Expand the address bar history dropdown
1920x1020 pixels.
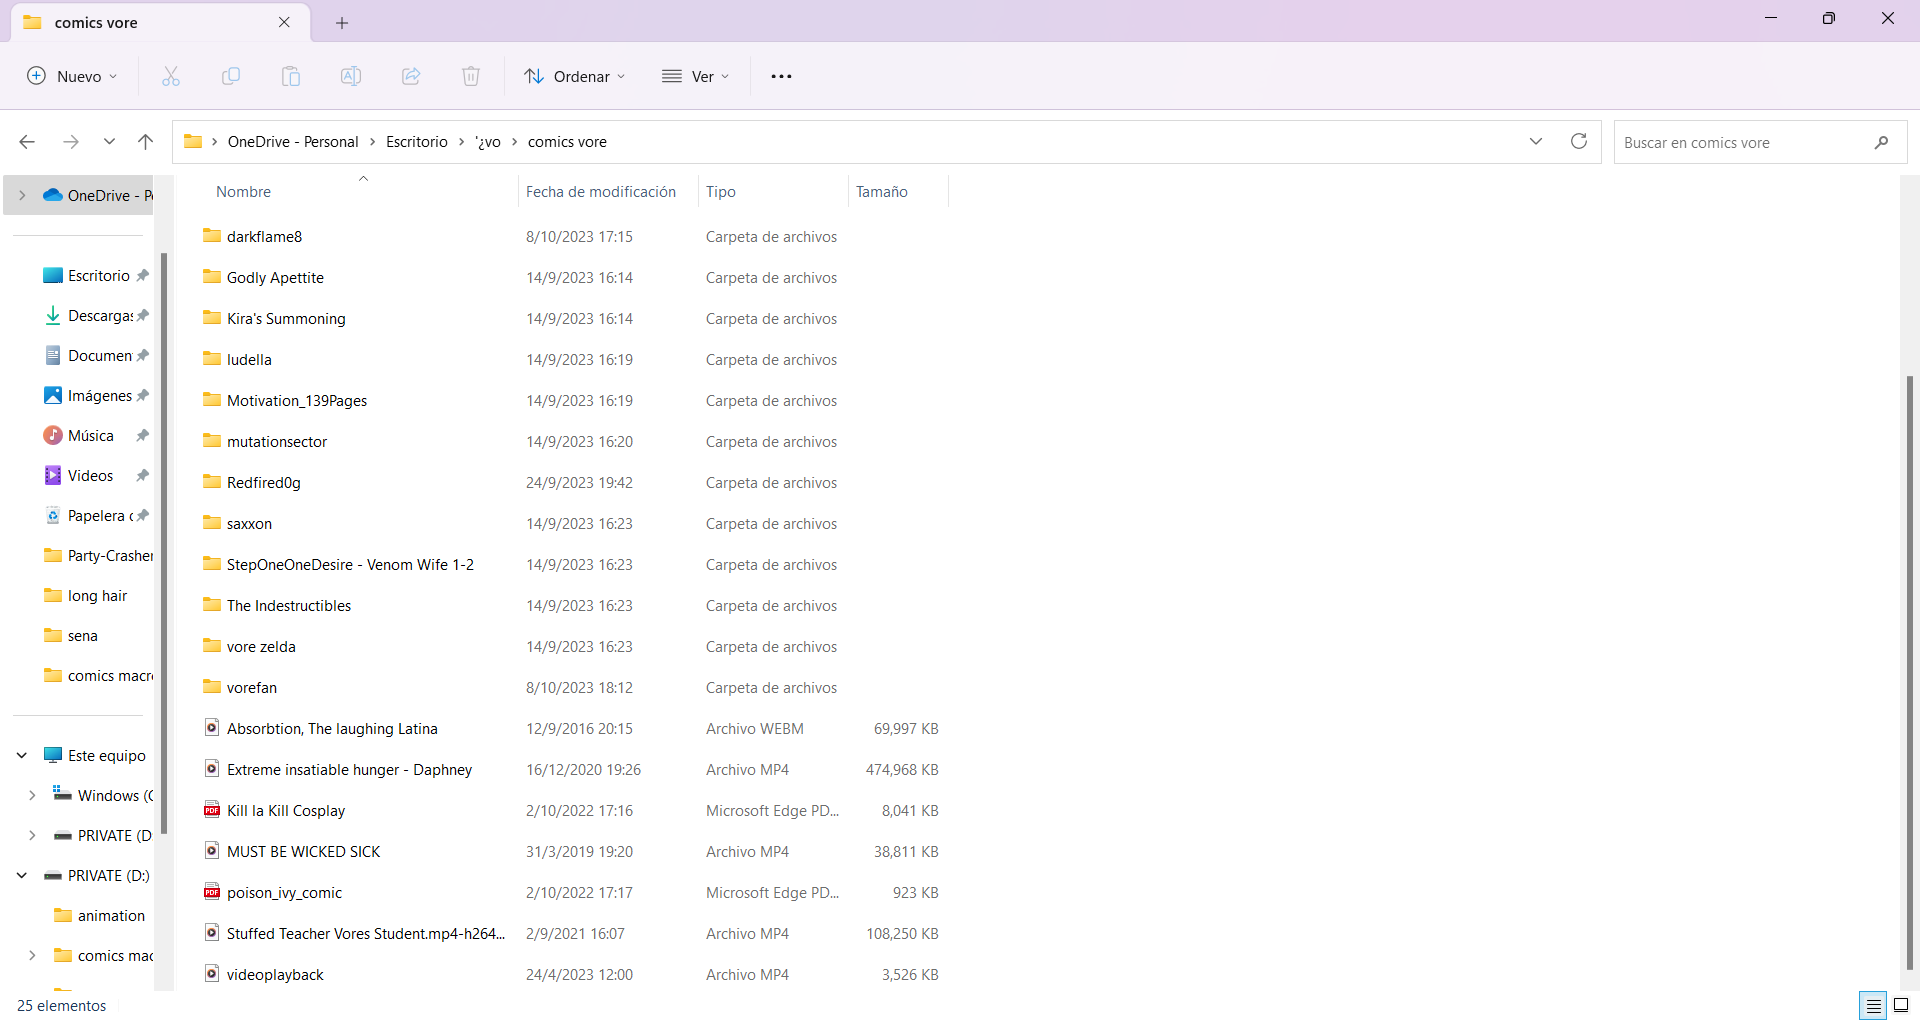coord(1536,141)
